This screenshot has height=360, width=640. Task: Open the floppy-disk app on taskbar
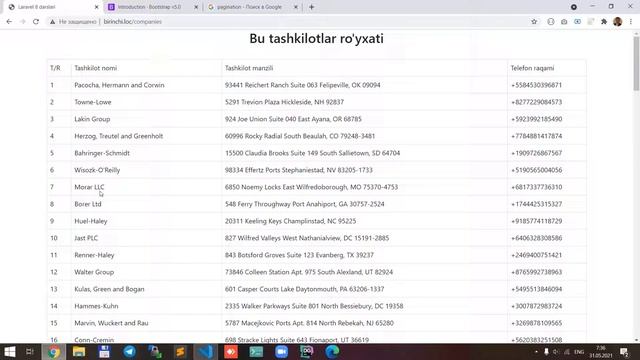(104, 351)
